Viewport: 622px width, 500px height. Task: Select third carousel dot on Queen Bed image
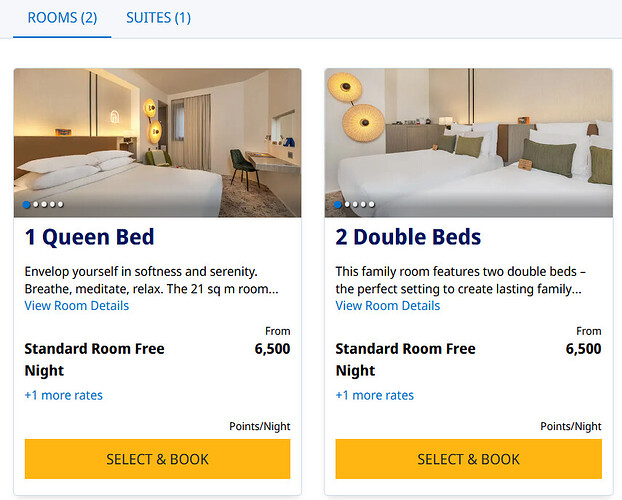[x=44, y=204]
